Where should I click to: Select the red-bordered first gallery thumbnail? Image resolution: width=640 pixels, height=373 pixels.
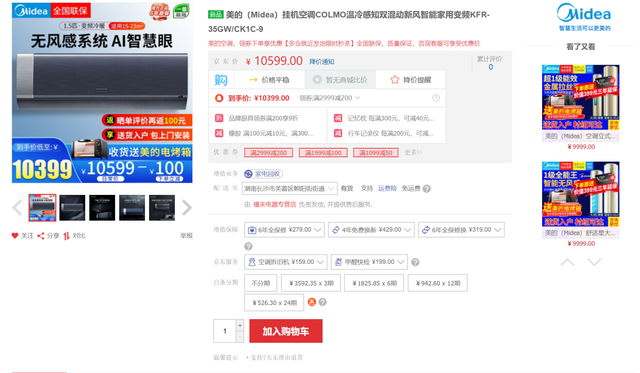tap(42, 208)
